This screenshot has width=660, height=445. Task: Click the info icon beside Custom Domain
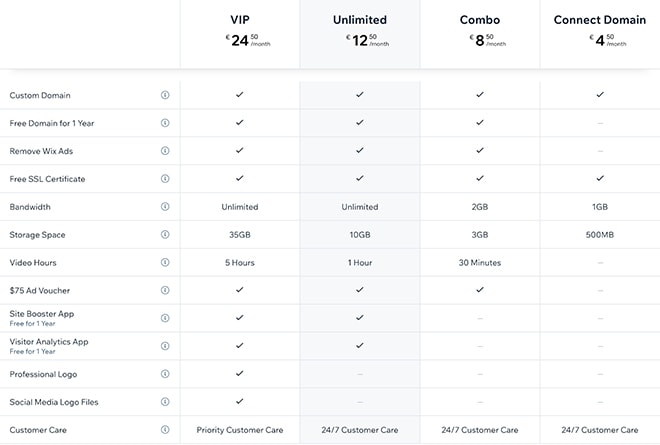(165, 95)
